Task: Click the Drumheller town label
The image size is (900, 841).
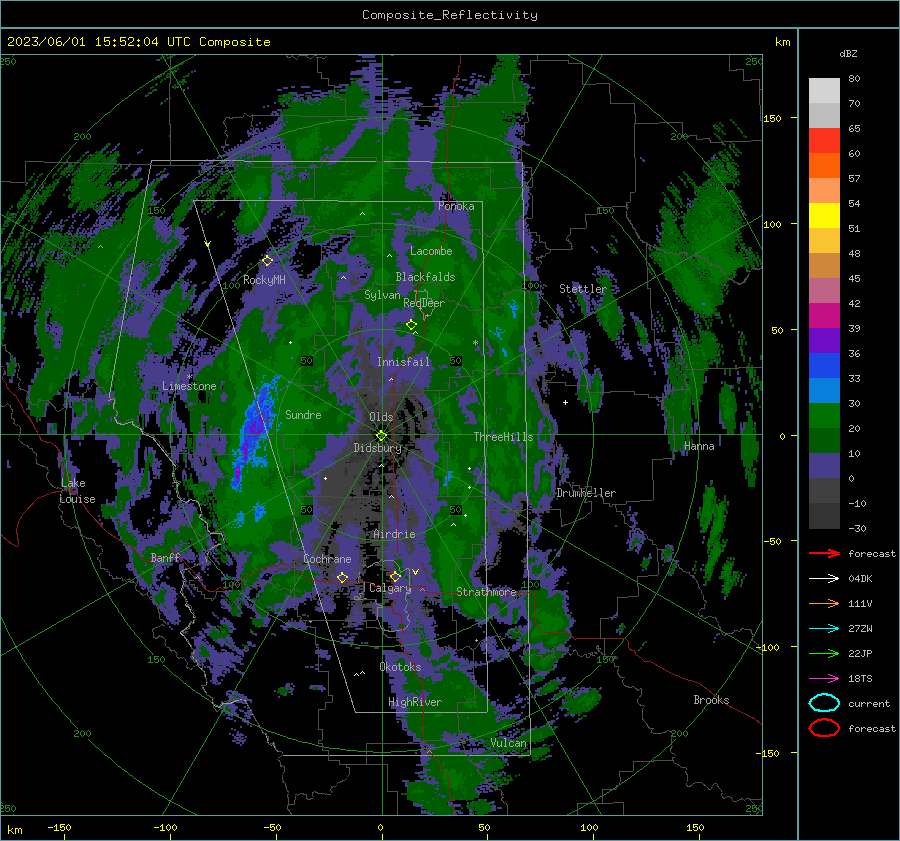Action: point(586,493)
